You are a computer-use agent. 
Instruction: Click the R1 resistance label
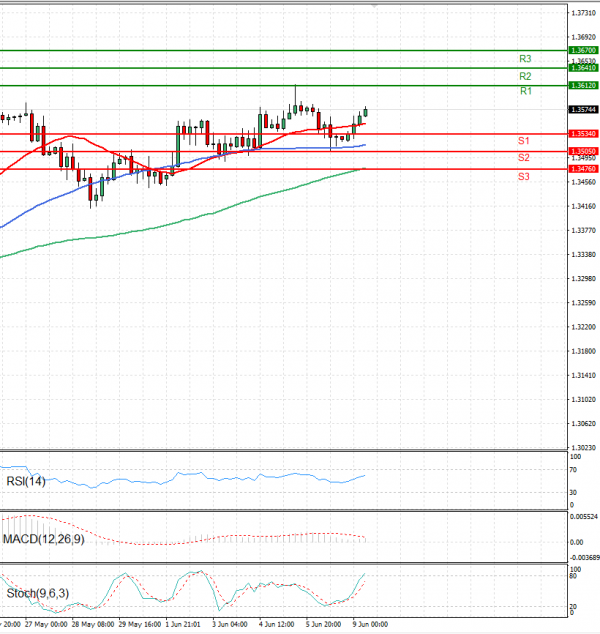526,91
